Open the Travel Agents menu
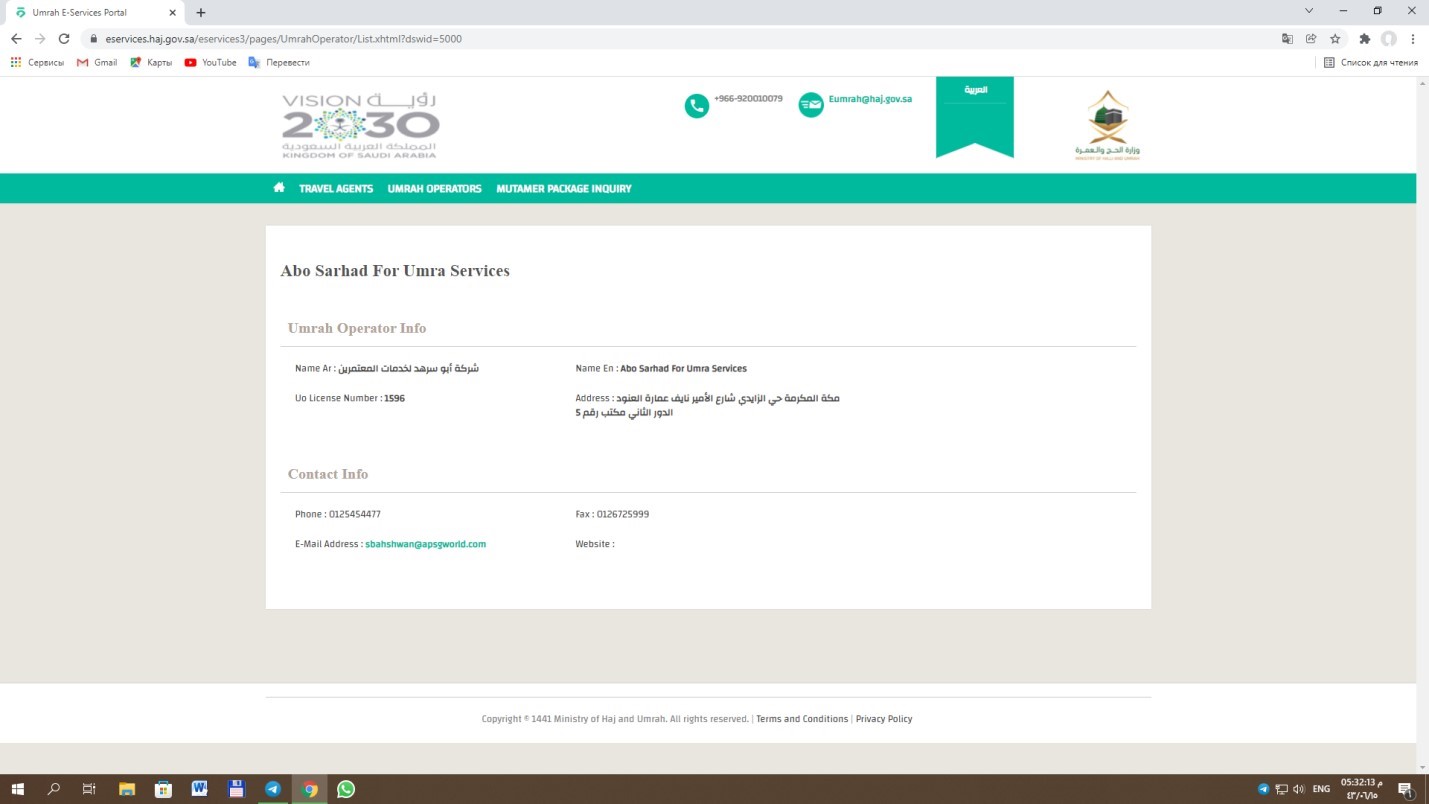The height and width of the screenshot is (804, 1429). (x=336, y=189)
